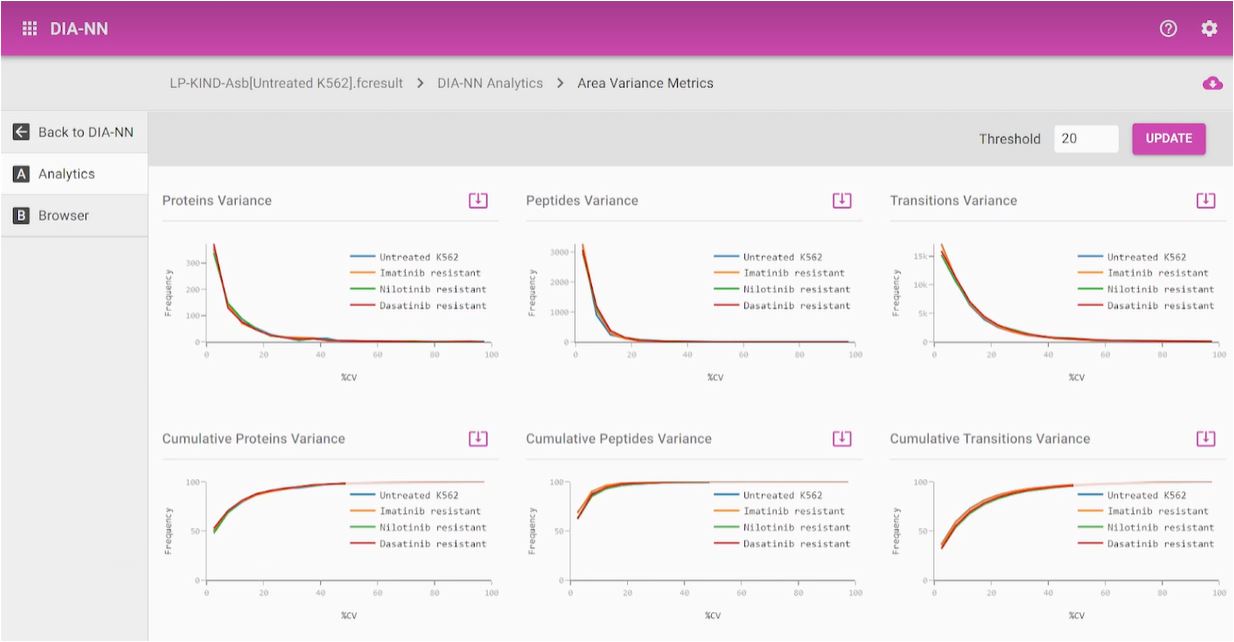Select the Analytics sidebar item

[66, 174]
